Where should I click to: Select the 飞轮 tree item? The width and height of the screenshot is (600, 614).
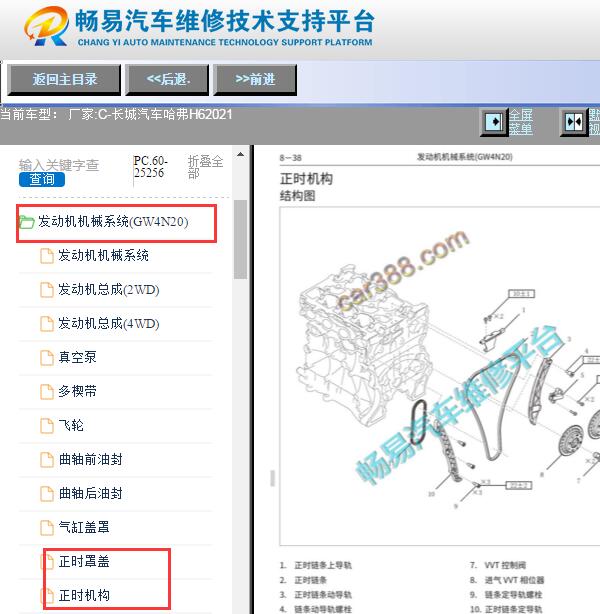coord(71,425)
